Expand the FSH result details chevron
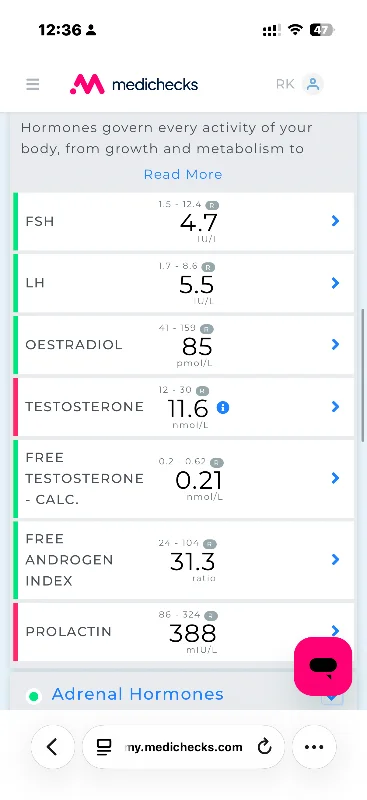Image resolution: width=367 pixels, height=800 pixels. (335, 221)
